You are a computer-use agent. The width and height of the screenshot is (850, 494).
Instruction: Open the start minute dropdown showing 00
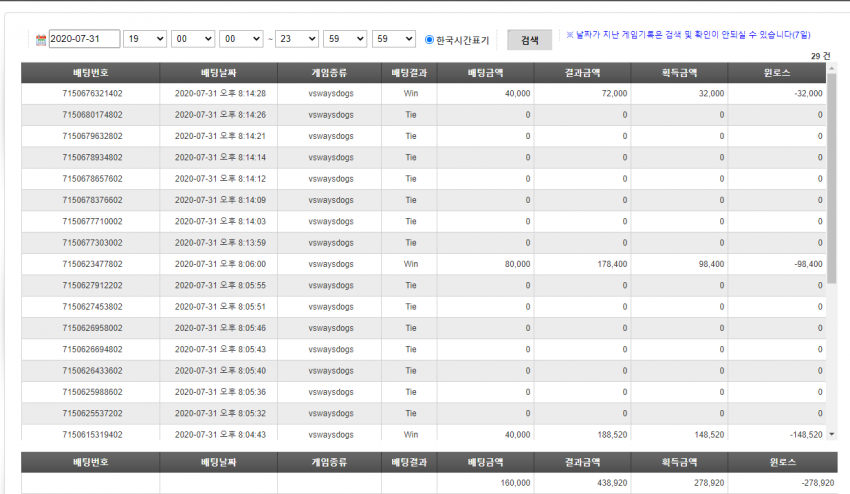192,39
